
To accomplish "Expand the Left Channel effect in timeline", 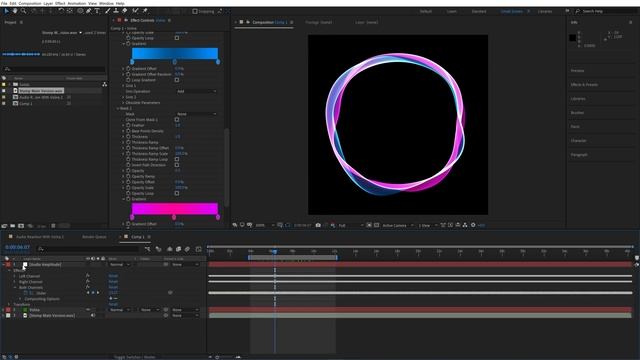I will point(15,276).
